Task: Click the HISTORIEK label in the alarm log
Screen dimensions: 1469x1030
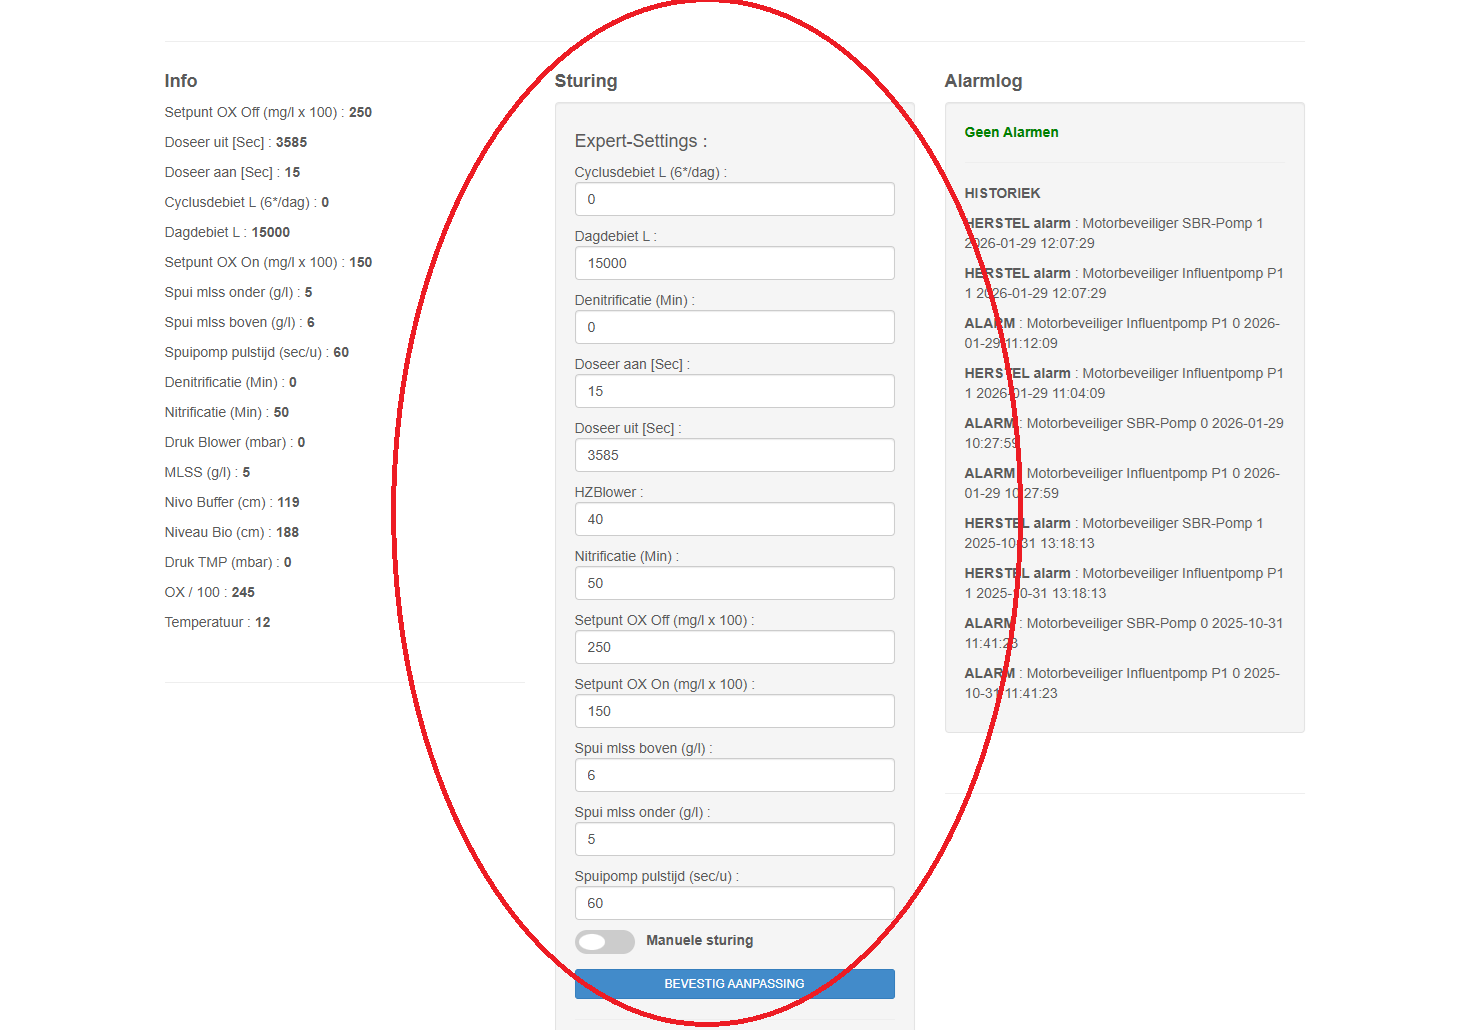Action: click(x=1002, y=193)
